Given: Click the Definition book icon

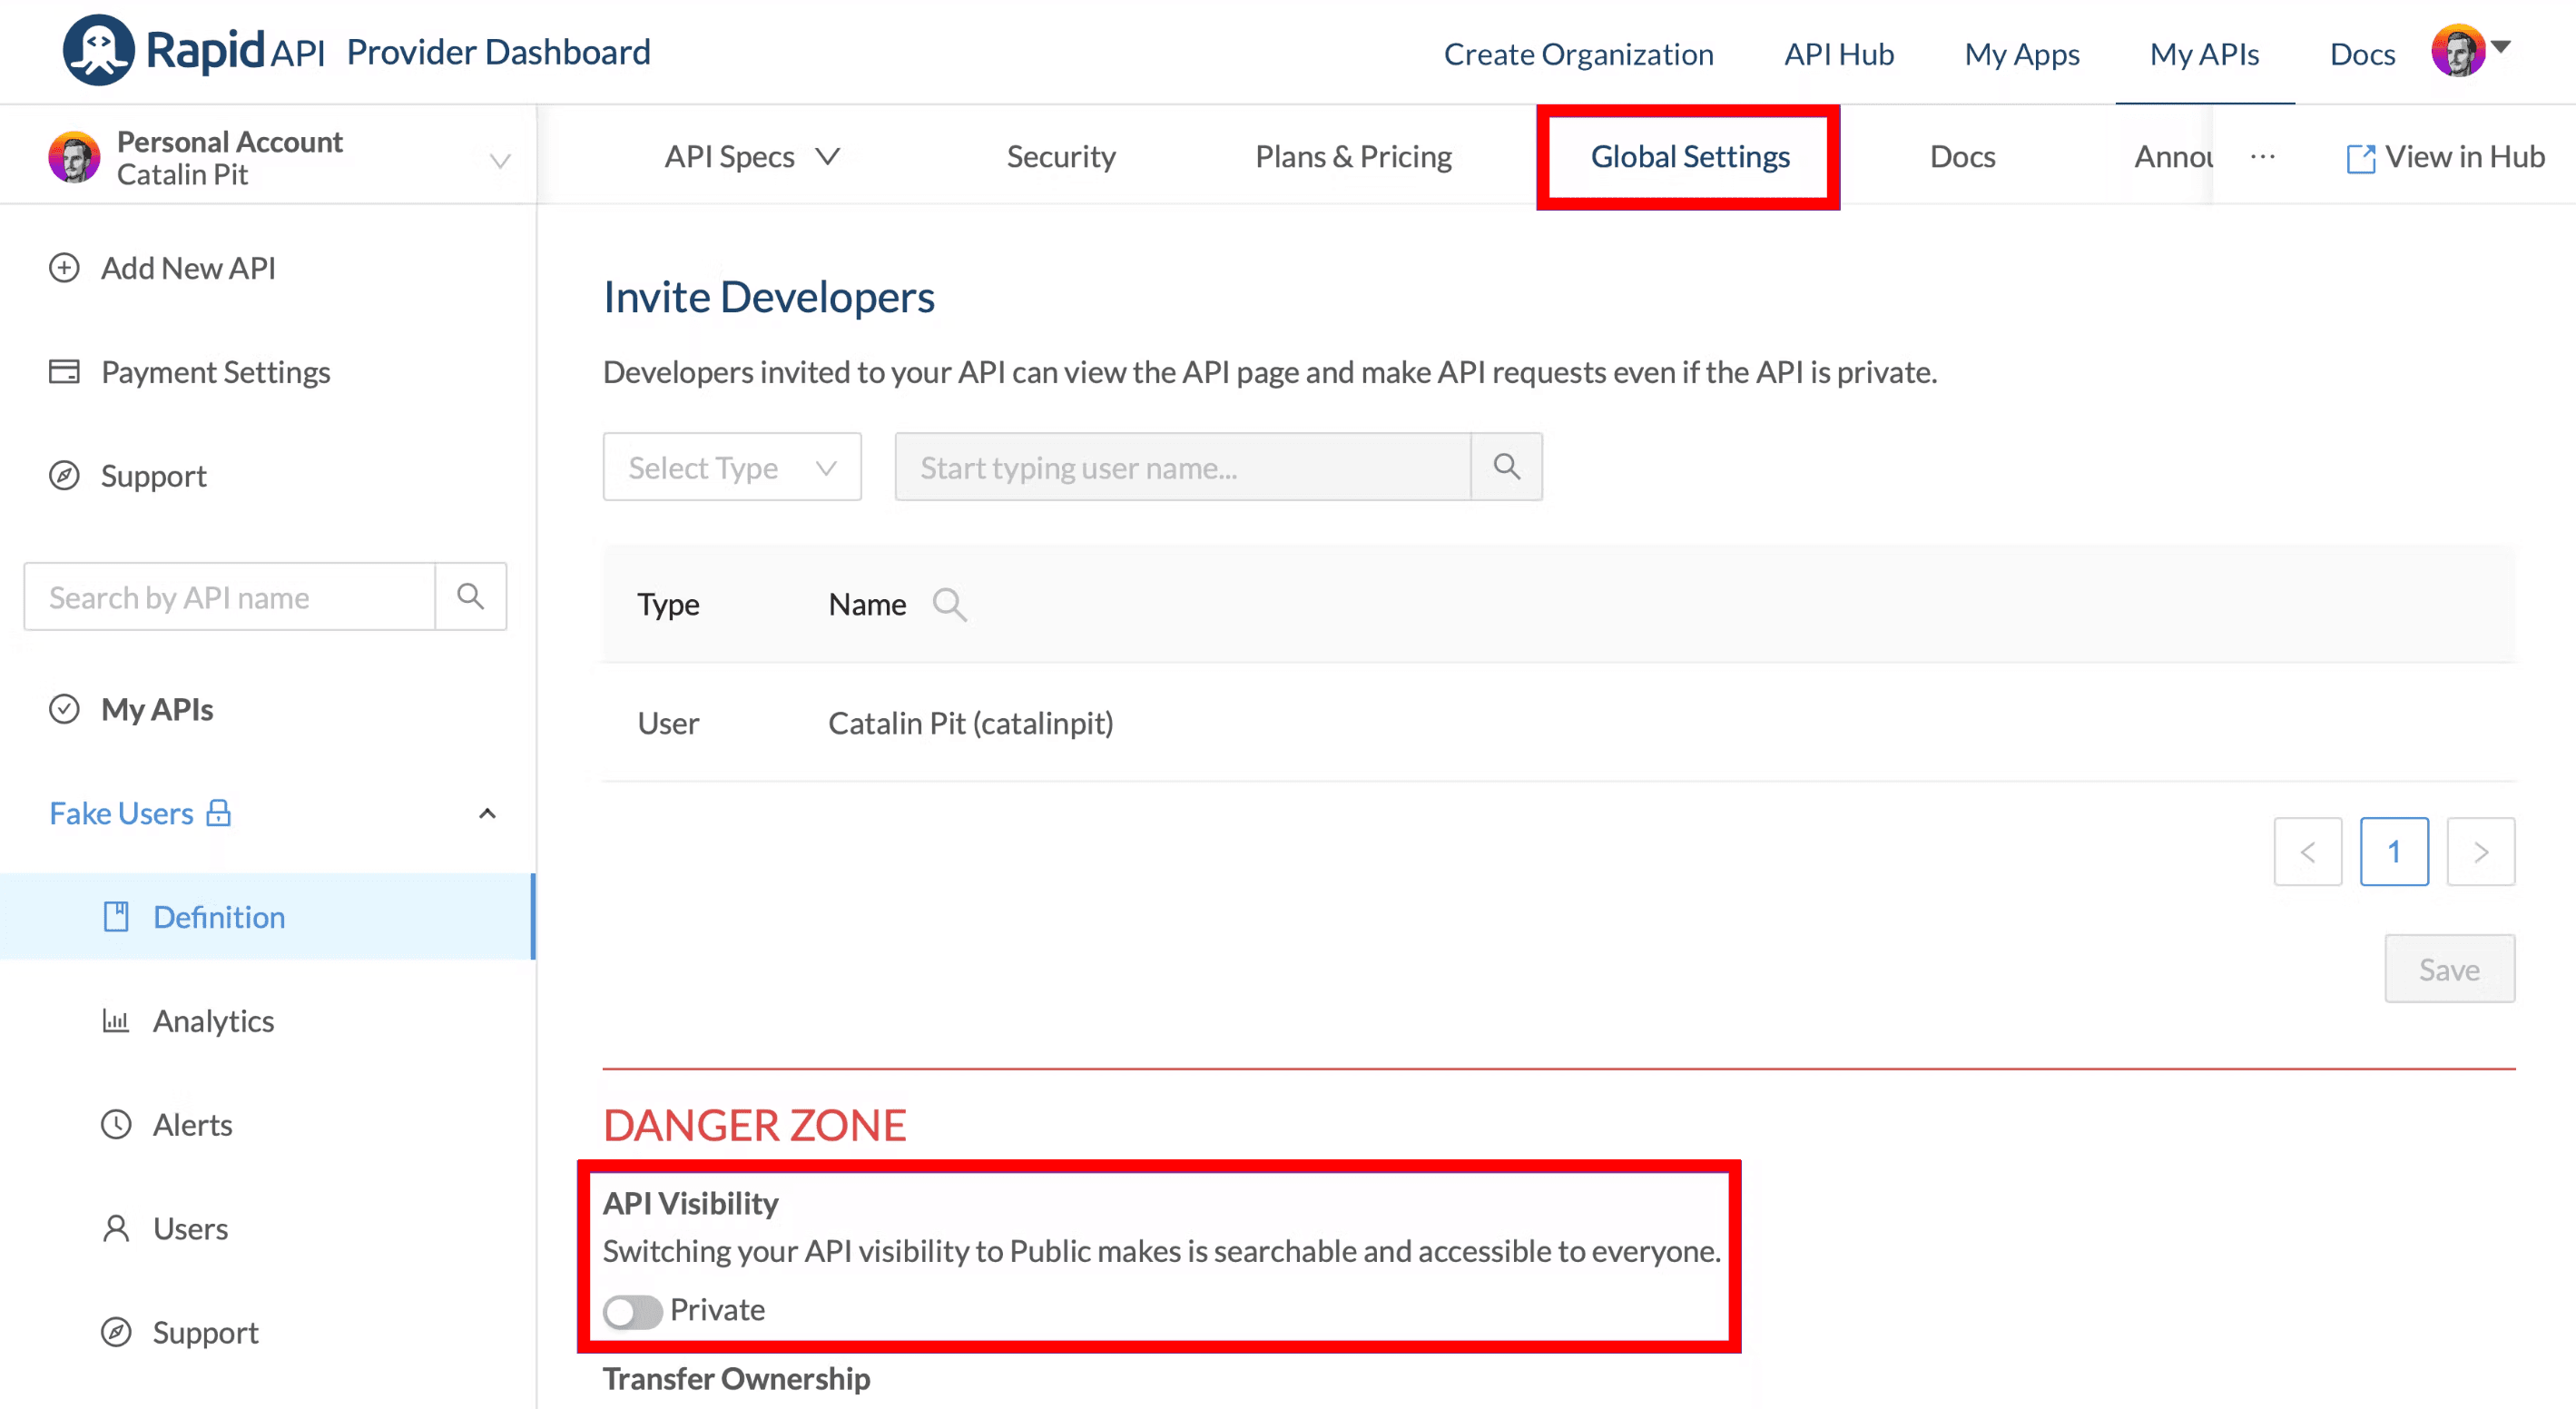Looking at the screenshot, I should click(x=116, y=917).
